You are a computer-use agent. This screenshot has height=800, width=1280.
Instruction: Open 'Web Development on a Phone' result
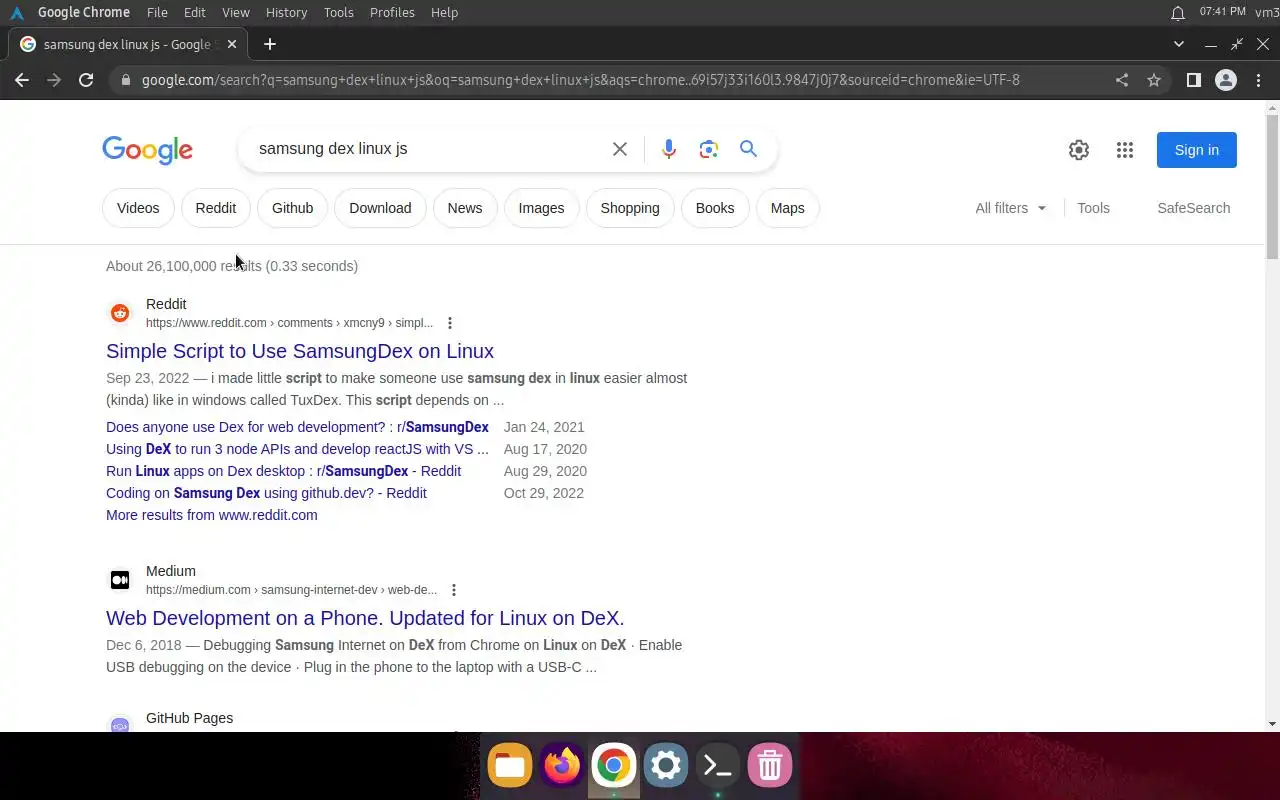point(365,618)
